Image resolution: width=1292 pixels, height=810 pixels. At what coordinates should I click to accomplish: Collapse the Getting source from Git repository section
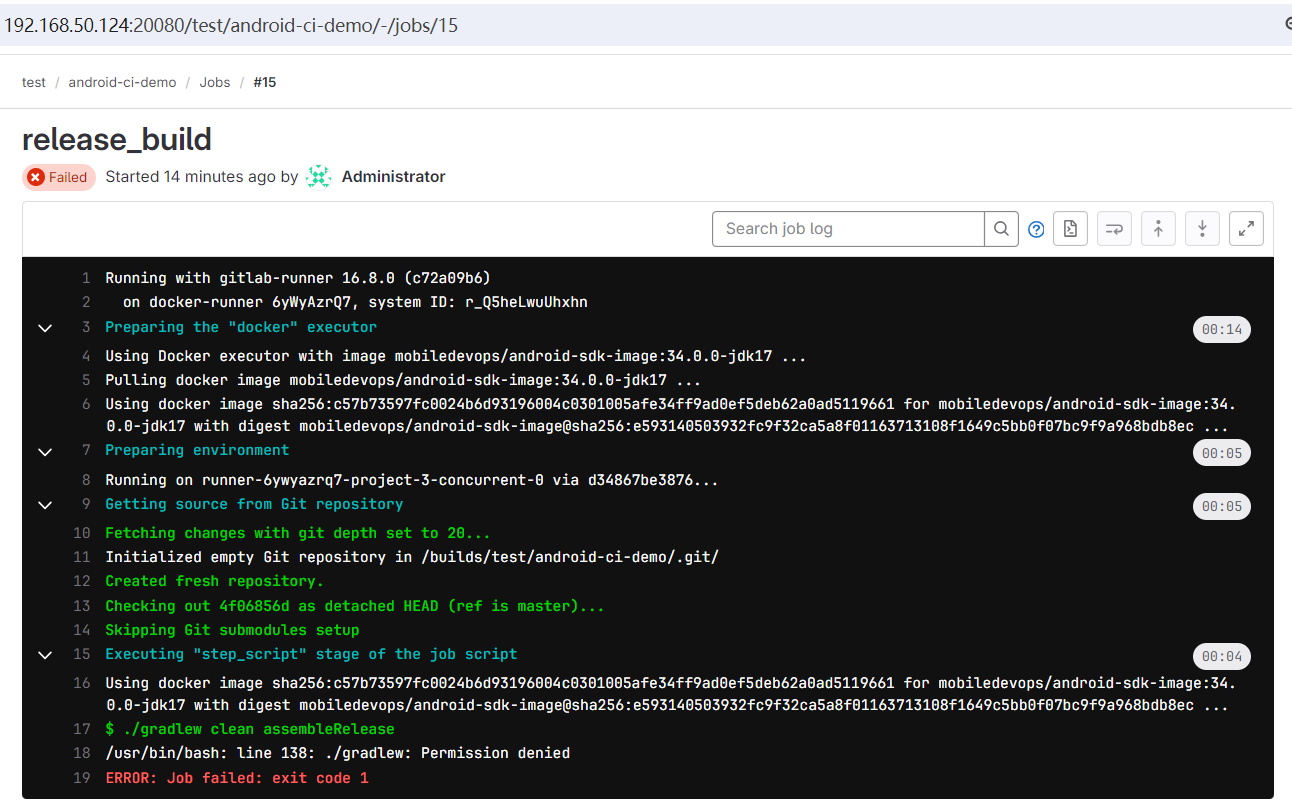point(45,505)
